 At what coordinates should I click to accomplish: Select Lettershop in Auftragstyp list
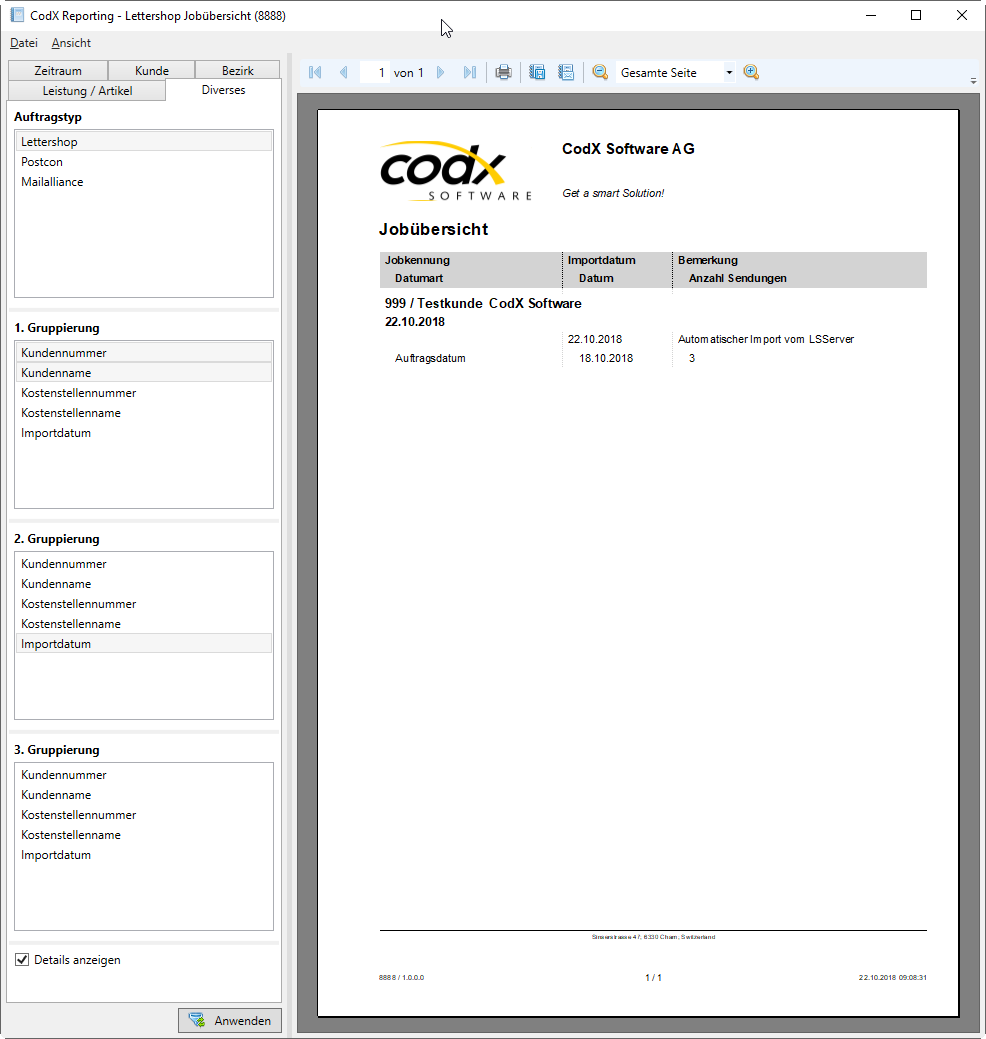[x=144, y=142]
